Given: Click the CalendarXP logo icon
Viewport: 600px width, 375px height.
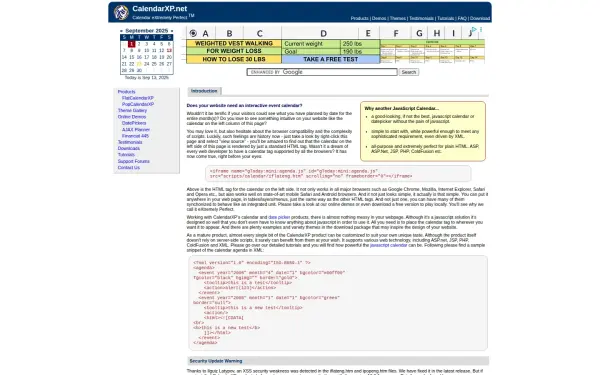Looking at the screenshot, I should [x=121, y=12].
